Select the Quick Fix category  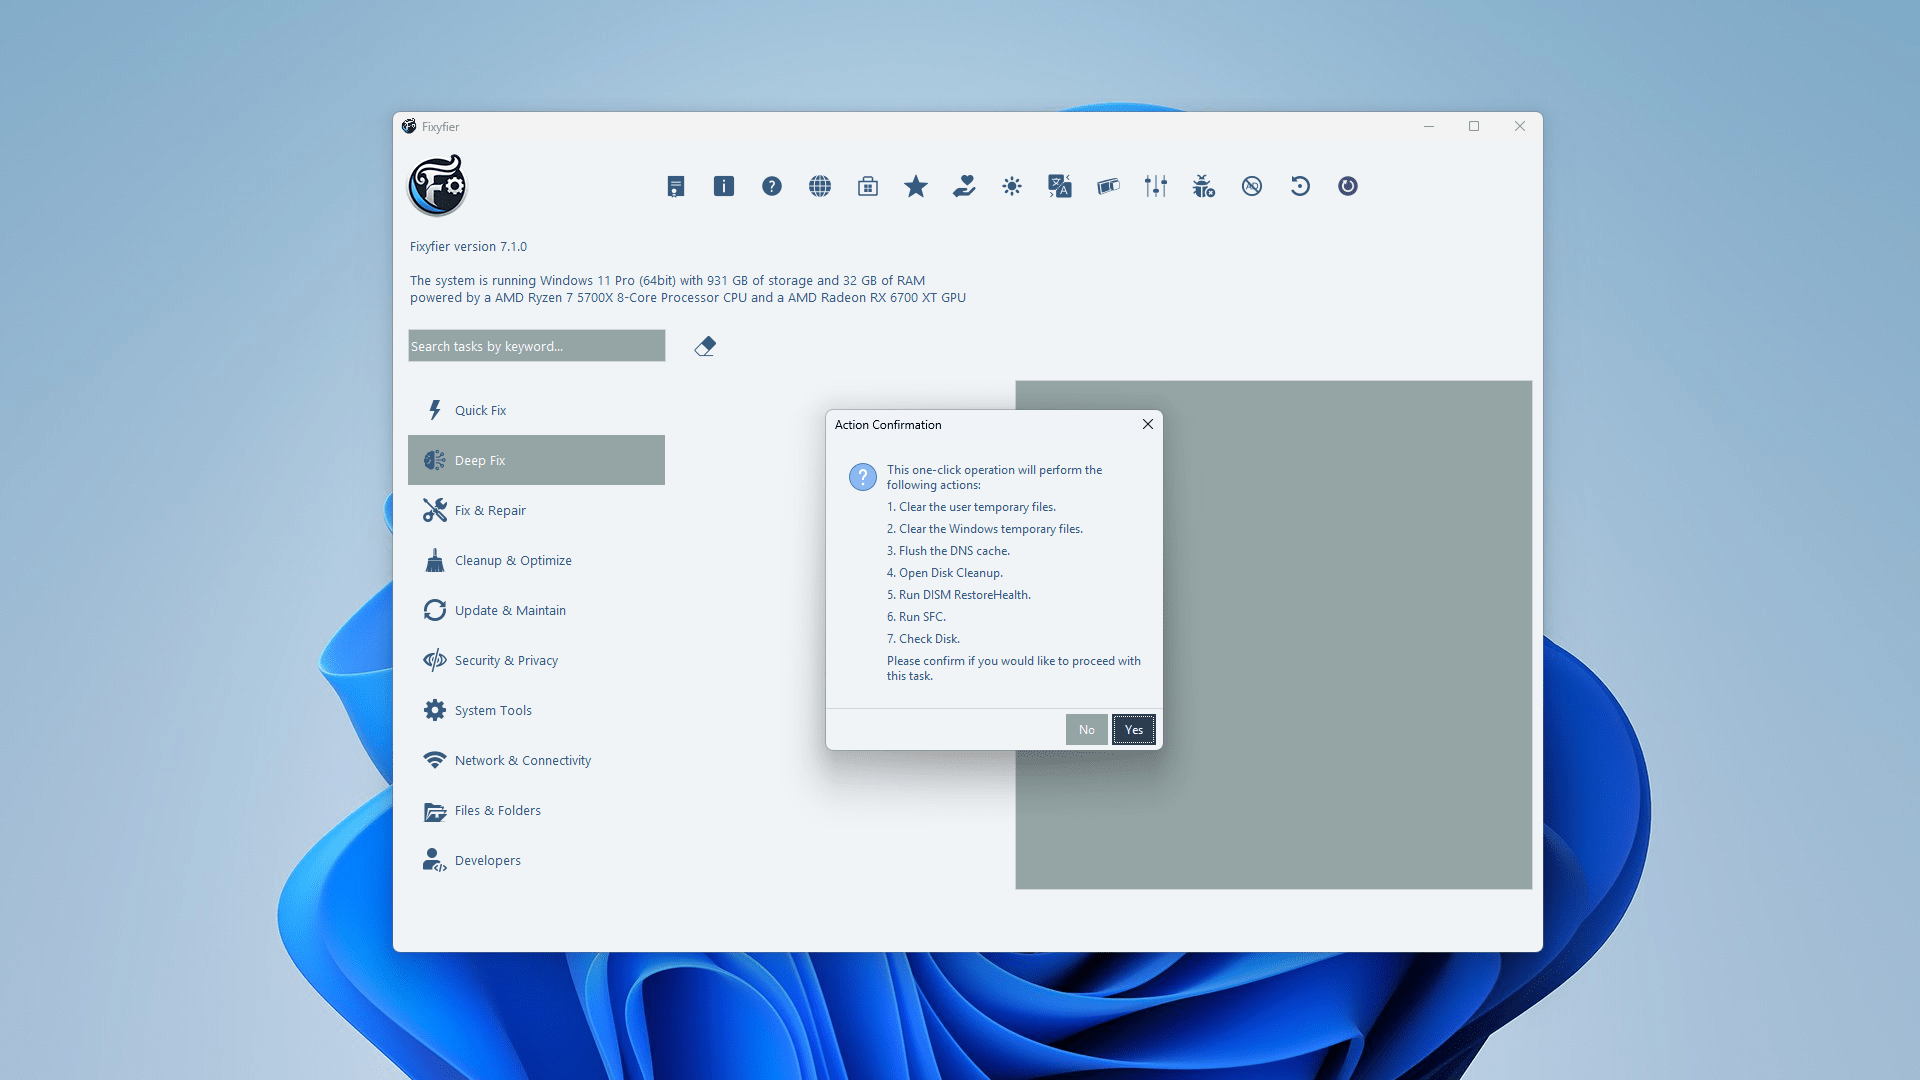481,410
